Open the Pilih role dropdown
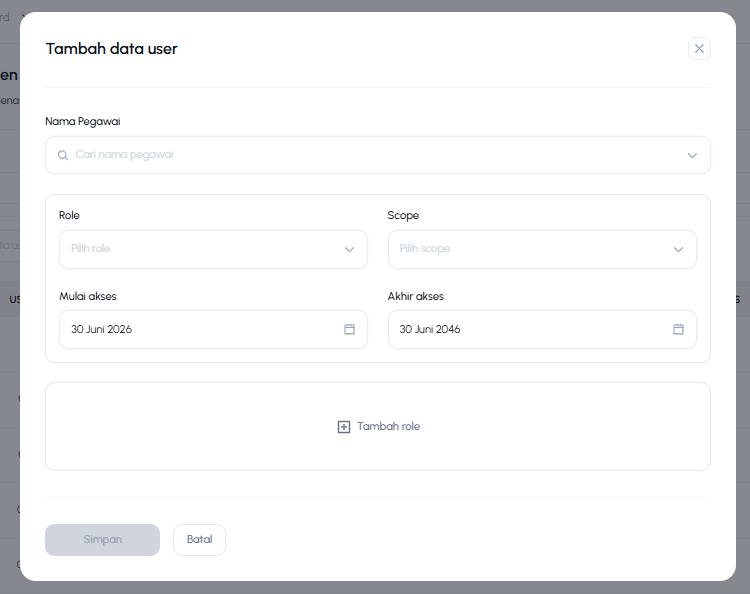This screenshot has height=594, width=750. tap(213, 249)
